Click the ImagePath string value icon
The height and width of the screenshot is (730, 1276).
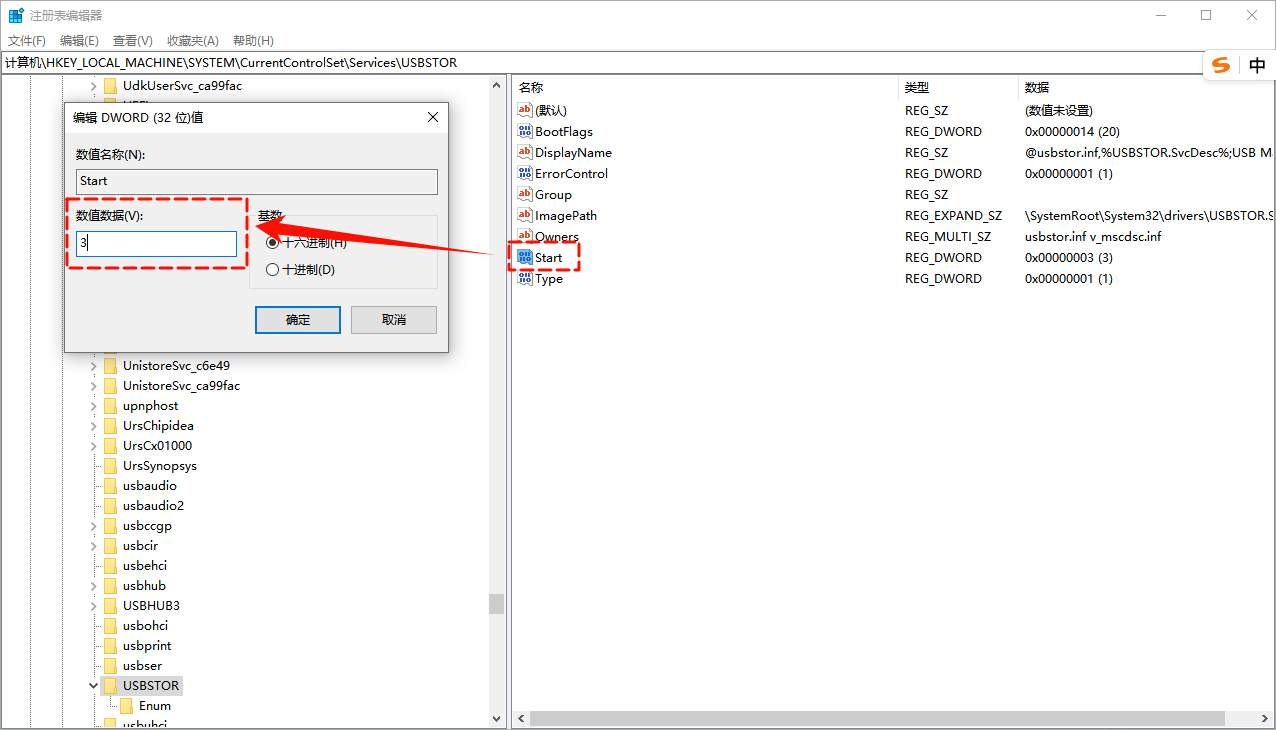(525, 215)
